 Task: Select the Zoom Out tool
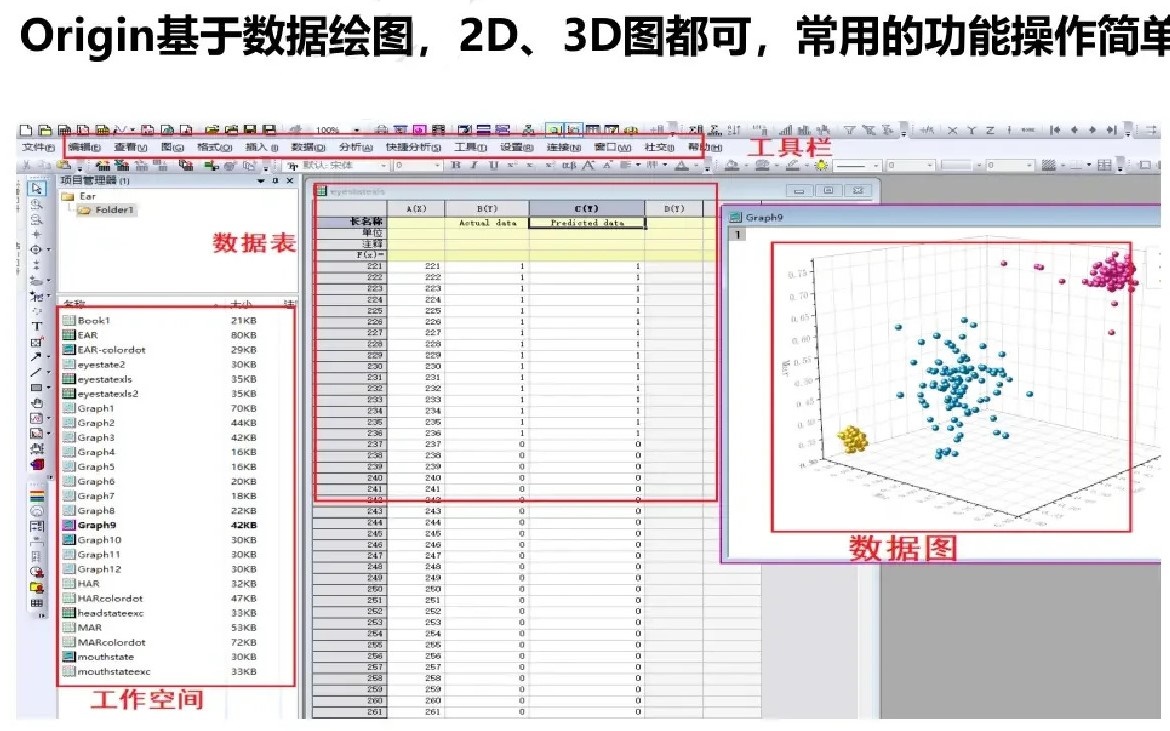[37, 219]
